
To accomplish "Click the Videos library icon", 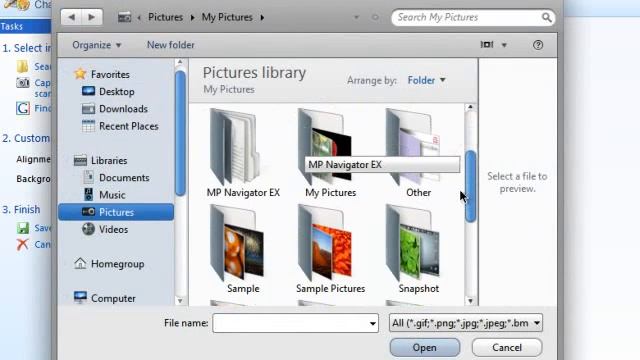I will tap(88, 229).
